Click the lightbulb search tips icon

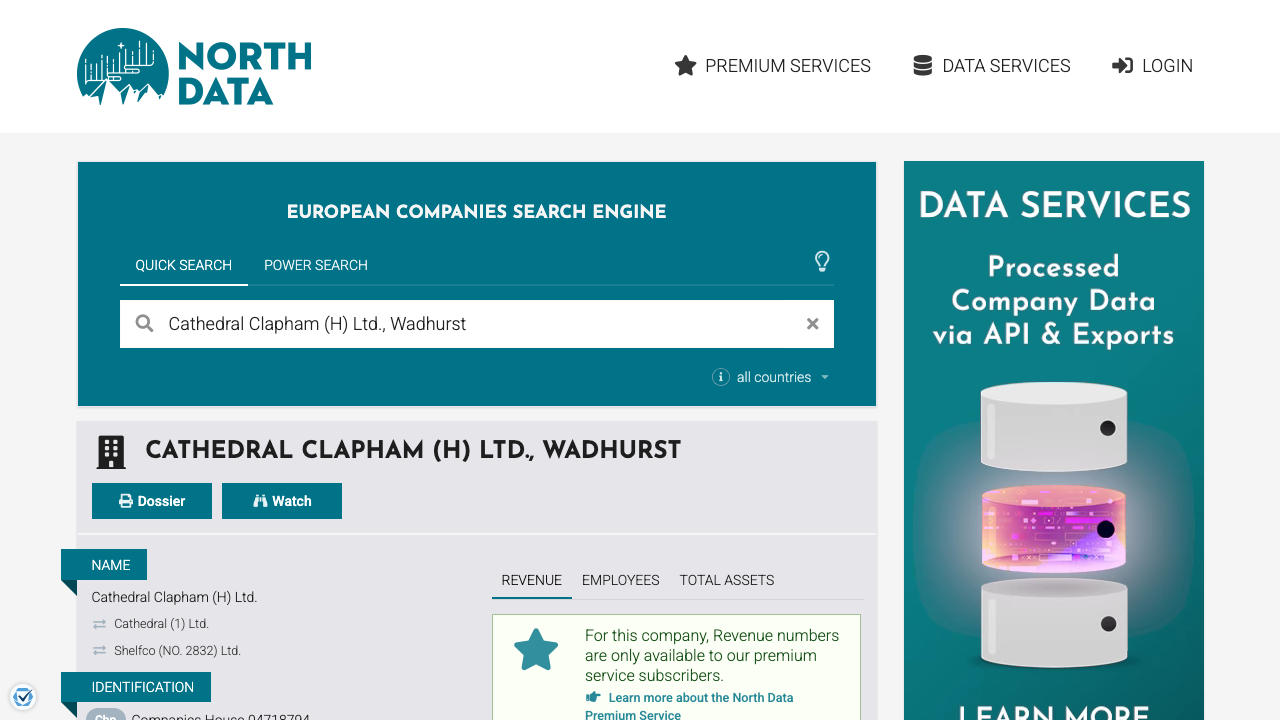click(x=822, y=261)
